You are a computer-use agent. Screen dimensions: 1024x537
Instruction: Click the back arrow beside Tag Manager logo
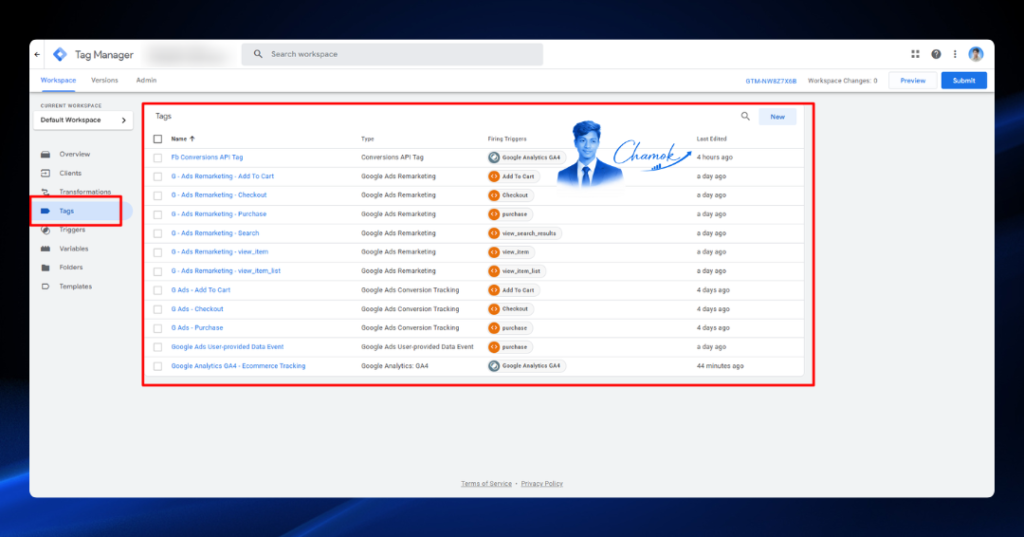37,54
